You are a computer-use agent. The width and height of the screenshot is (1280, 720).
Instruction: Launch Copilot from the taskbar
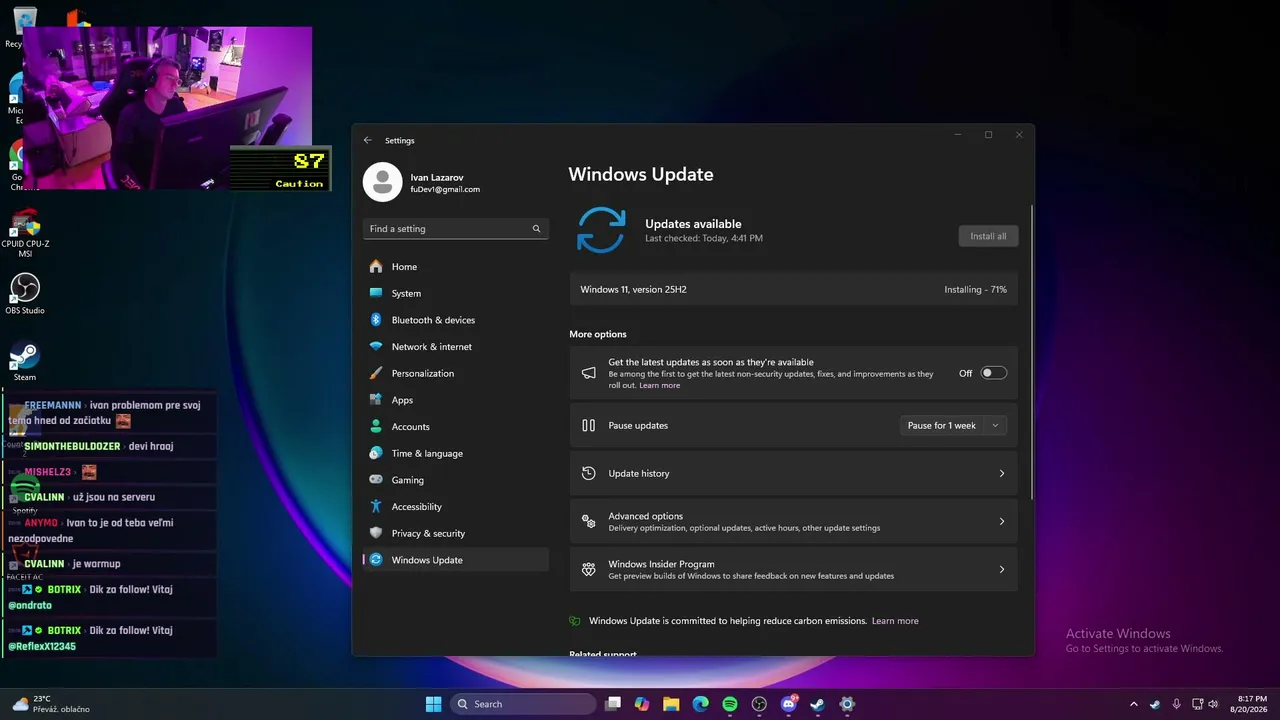642,704
